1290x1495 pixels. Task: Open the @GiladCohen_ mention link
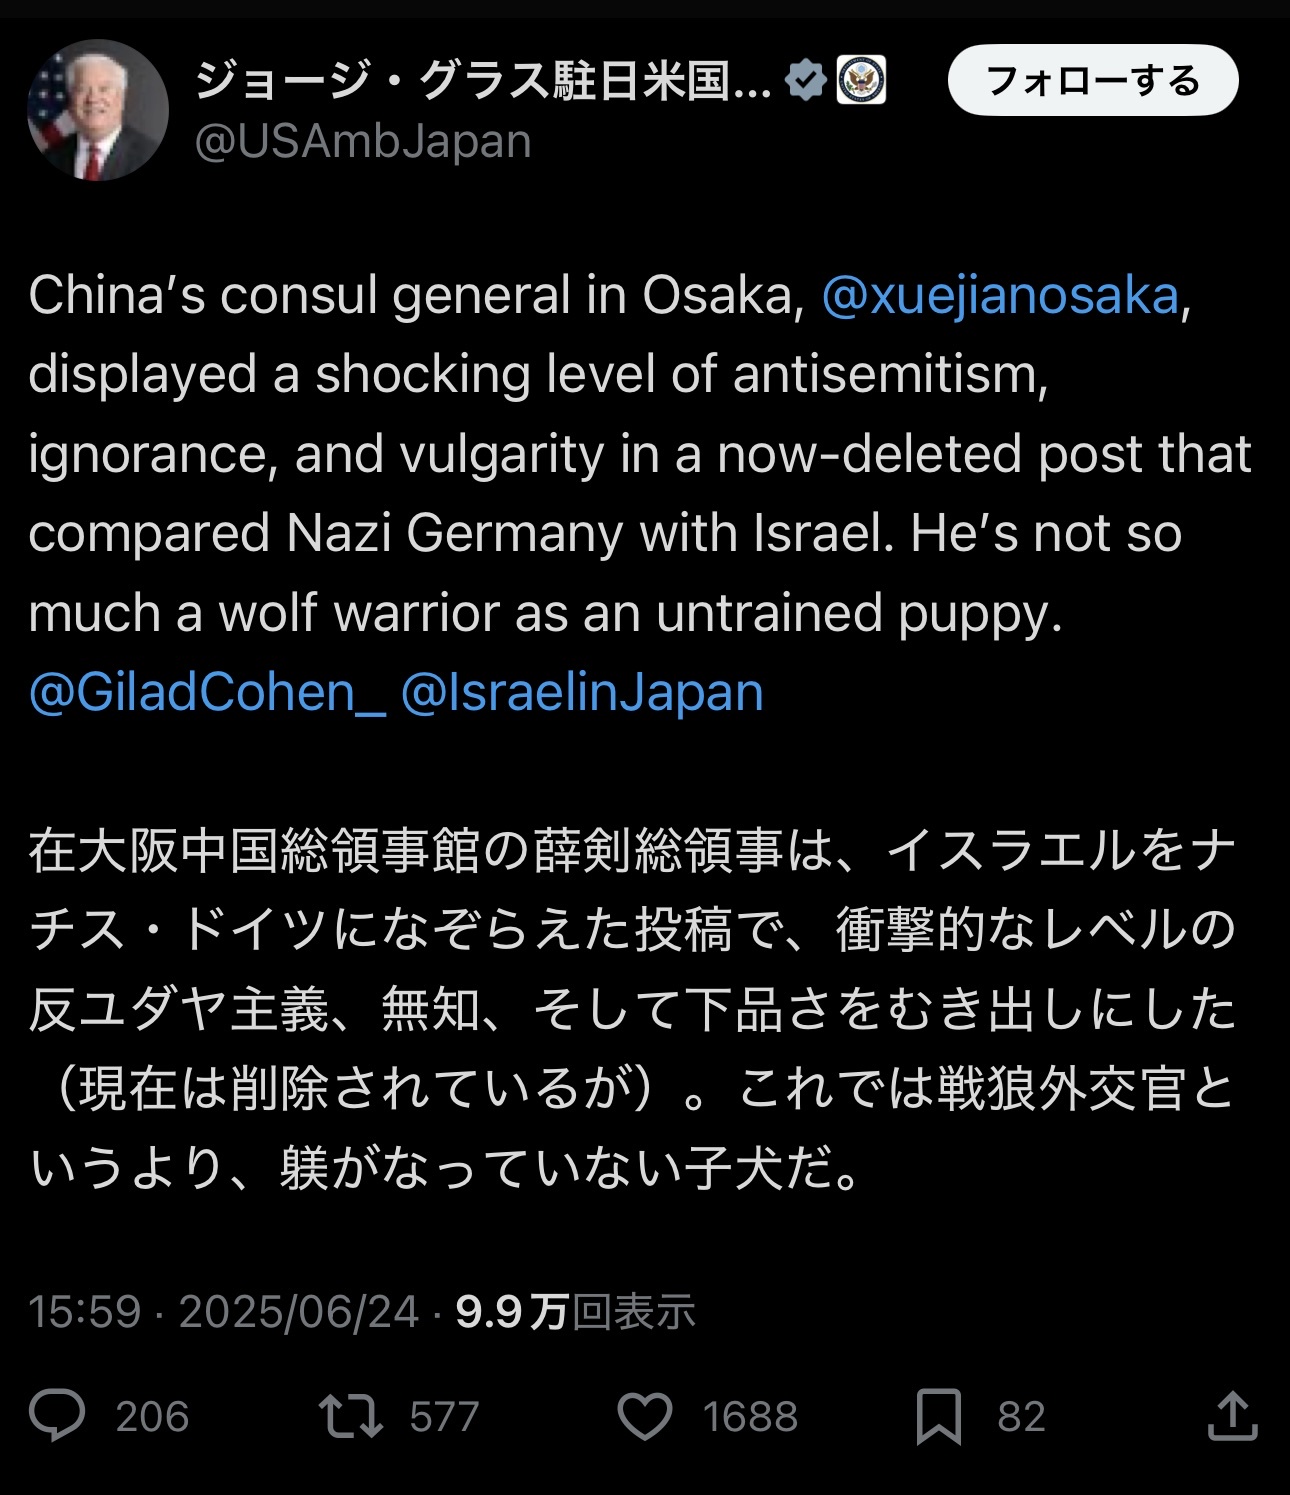coord(207,692)
